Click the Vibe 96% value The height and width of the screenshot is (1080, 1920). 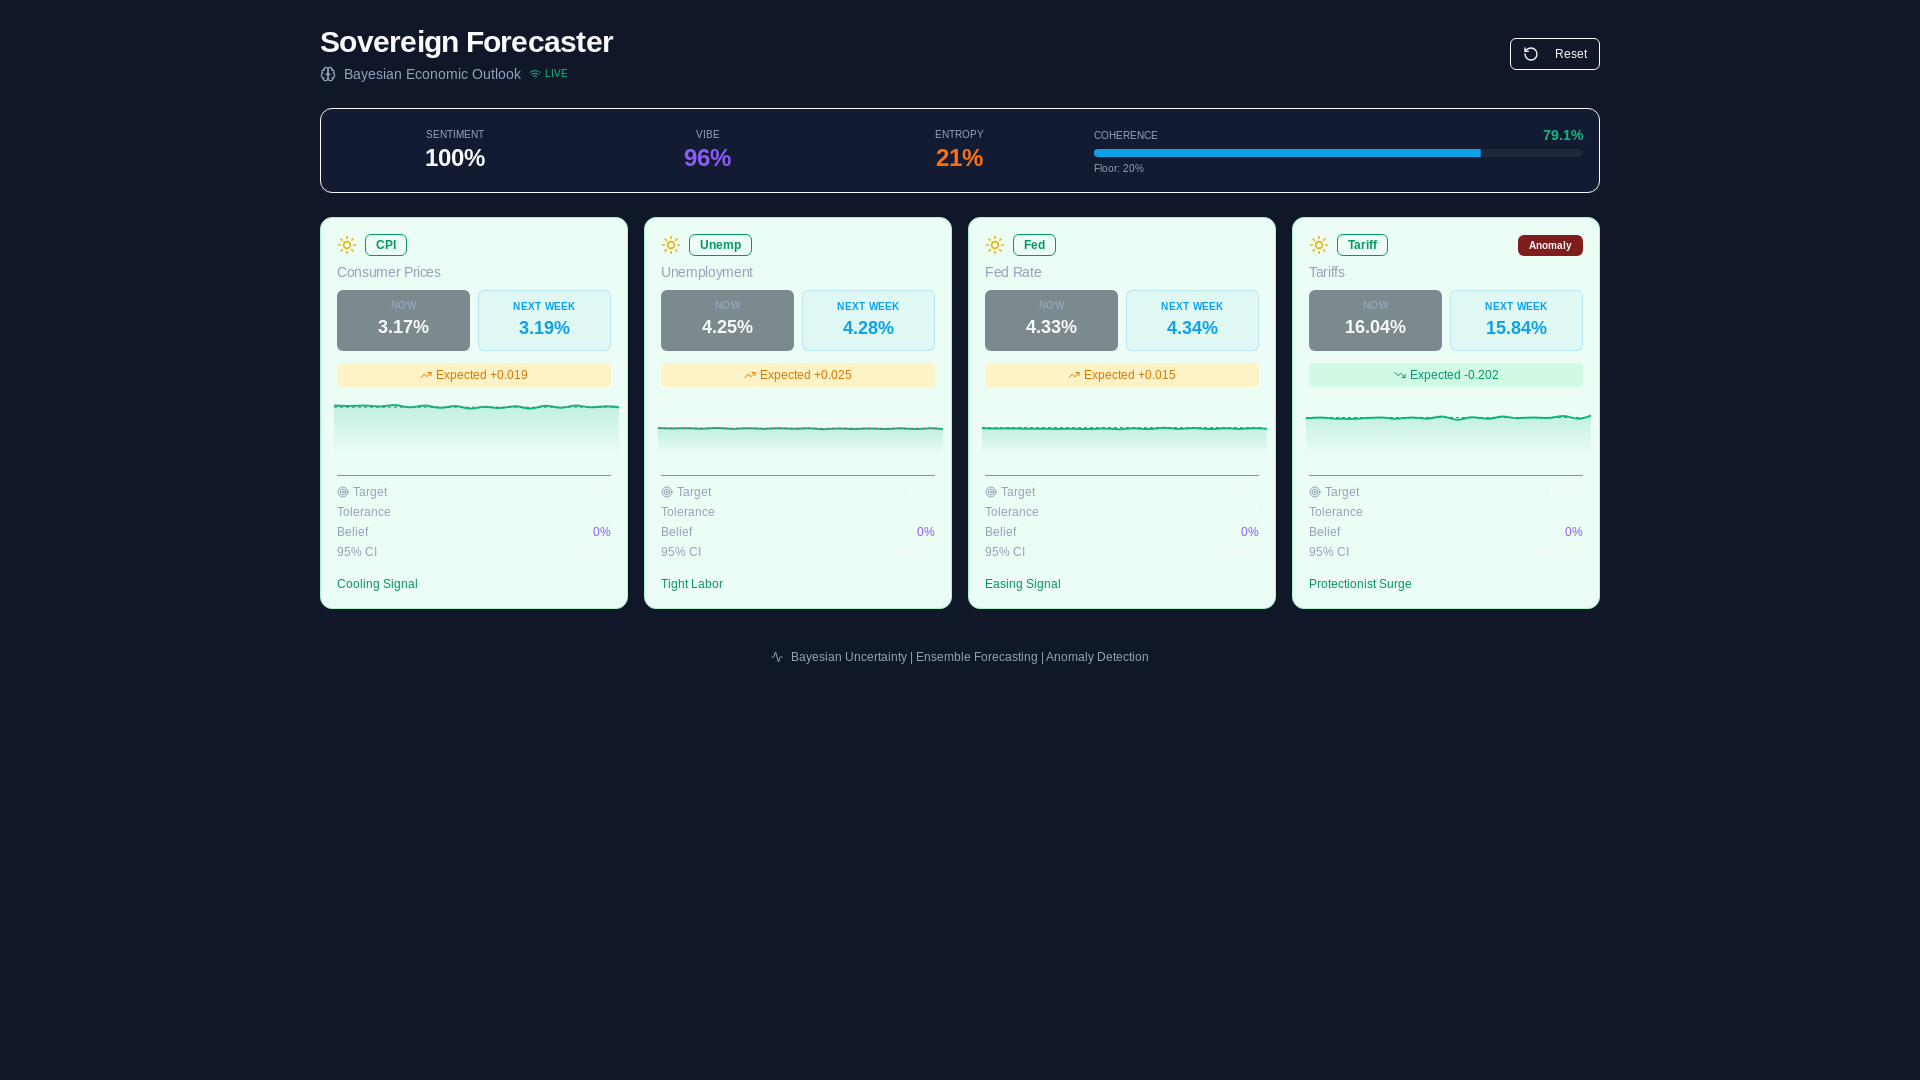(707, 158)
